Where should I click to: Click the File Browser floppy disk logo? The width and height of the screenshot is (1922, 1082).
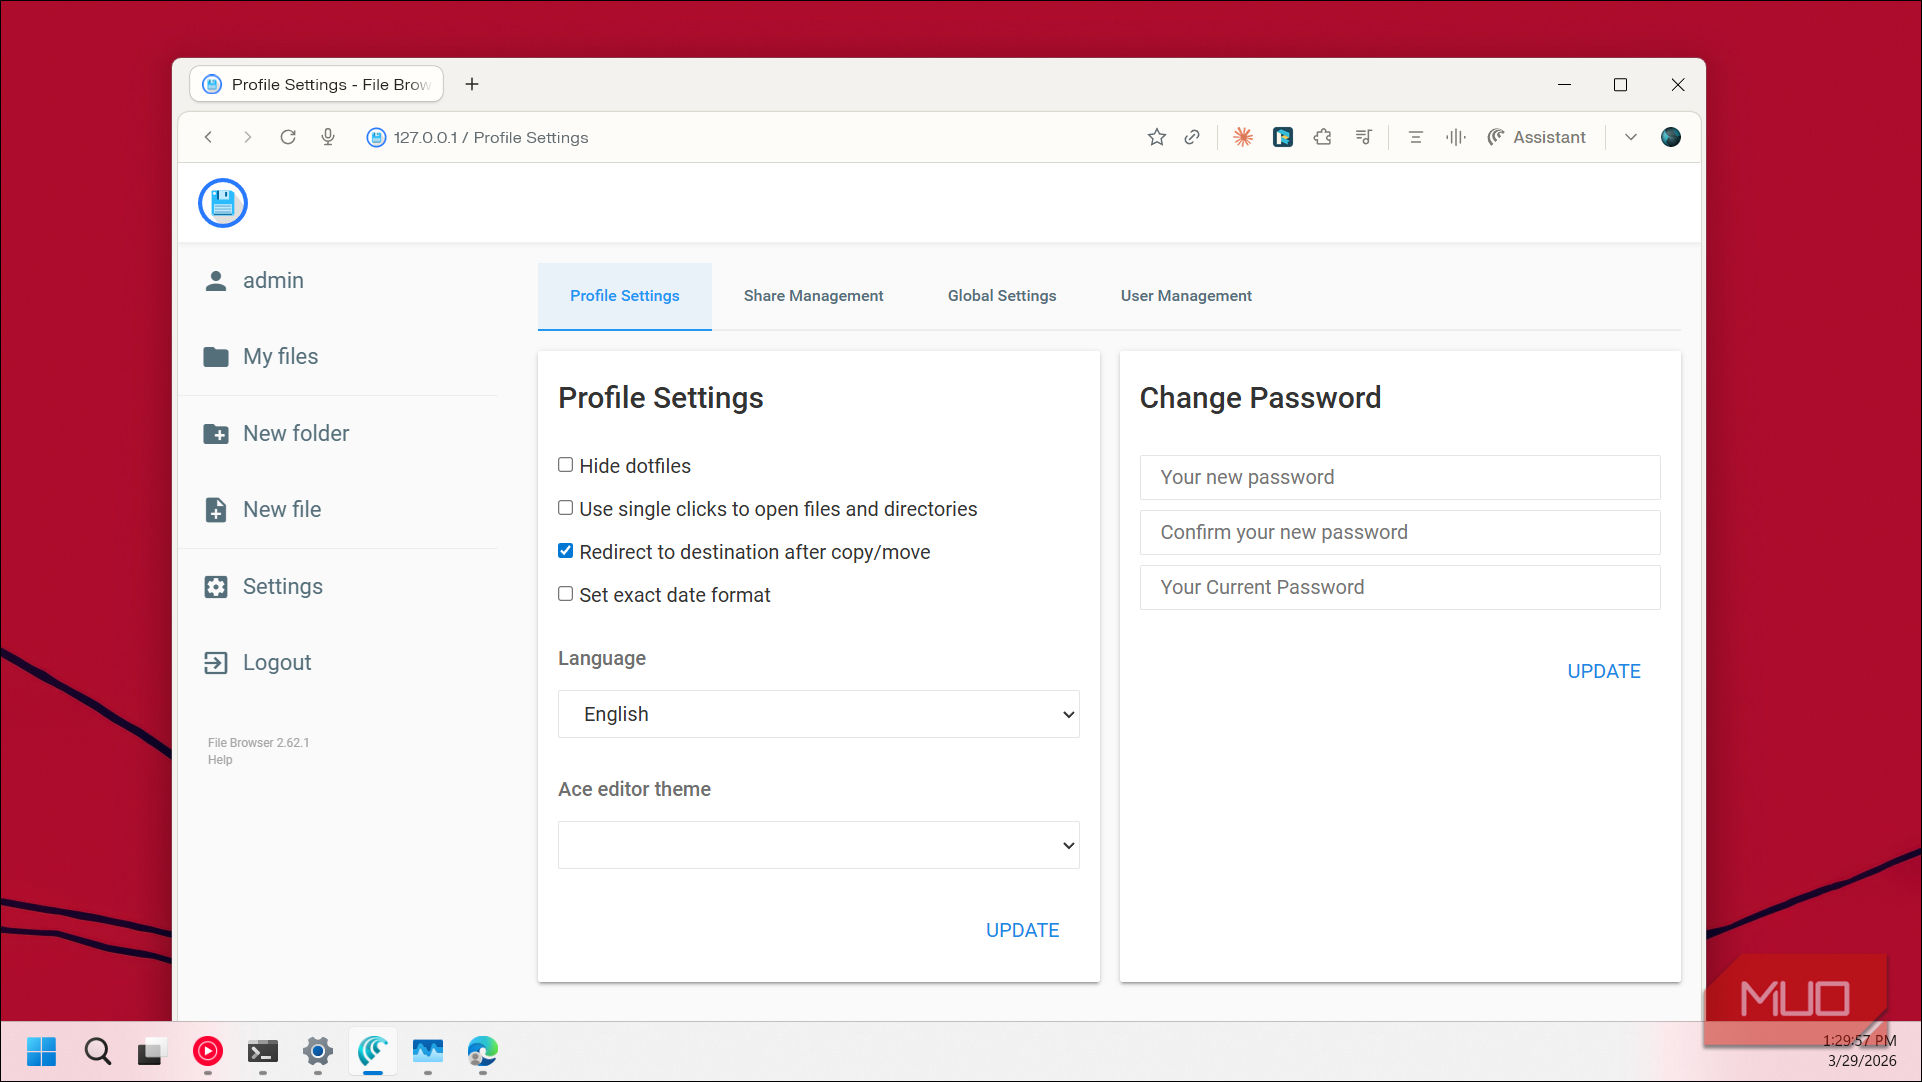[222, 203]
